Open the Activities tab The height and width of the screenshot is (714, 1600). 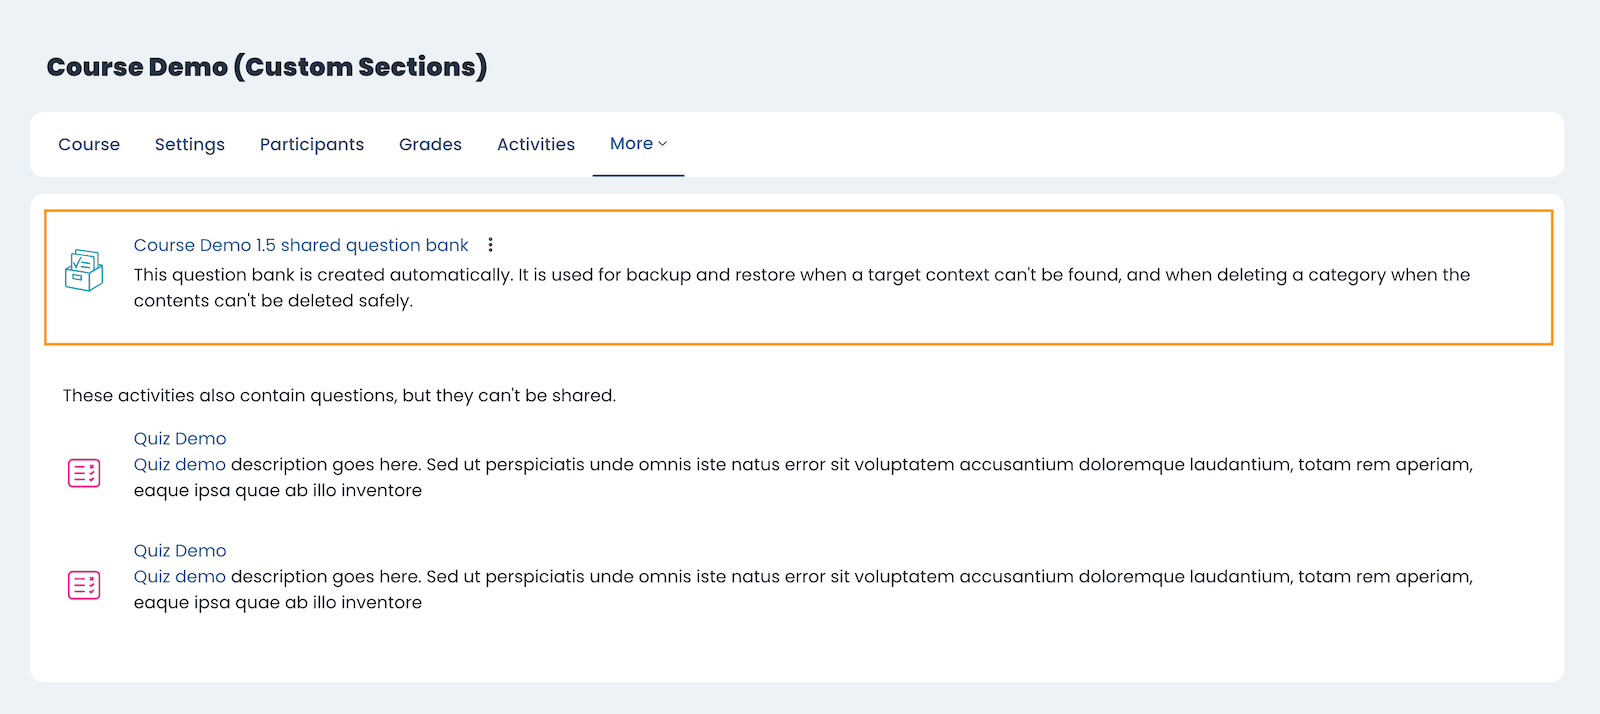[x=536, y=144]
